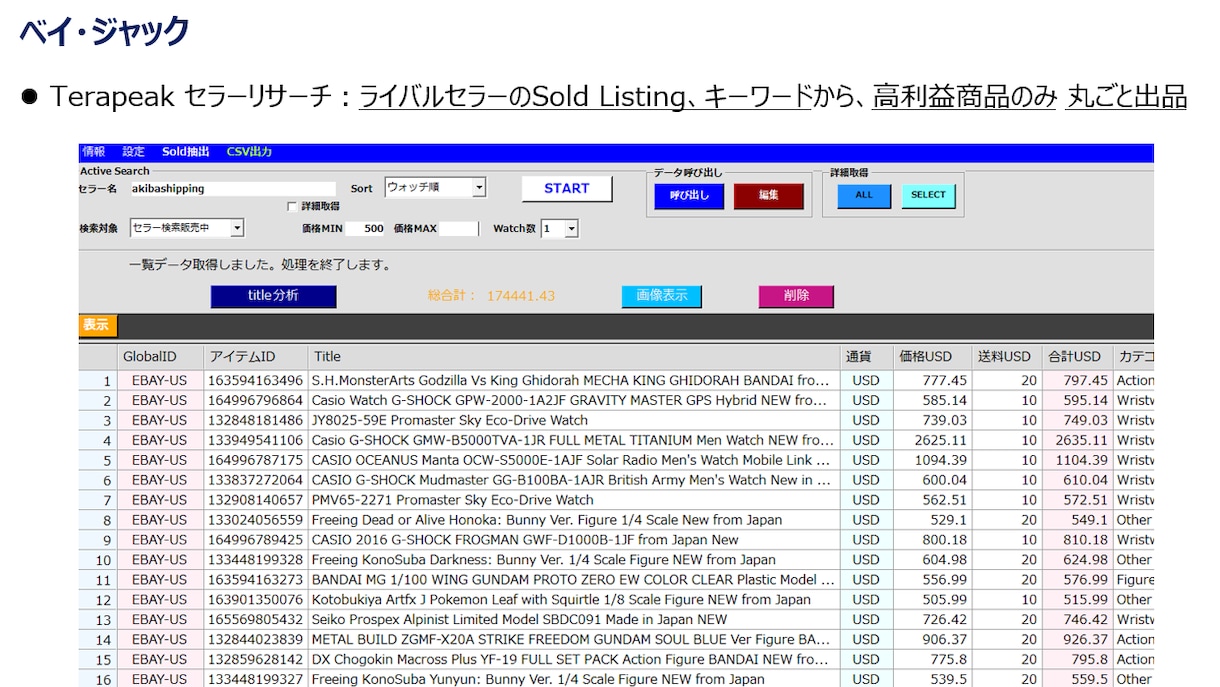Image resolution: width=1220 pixels, height=687 pixels.
Task: Open the 情報 menu
Action: coord(94,152)
